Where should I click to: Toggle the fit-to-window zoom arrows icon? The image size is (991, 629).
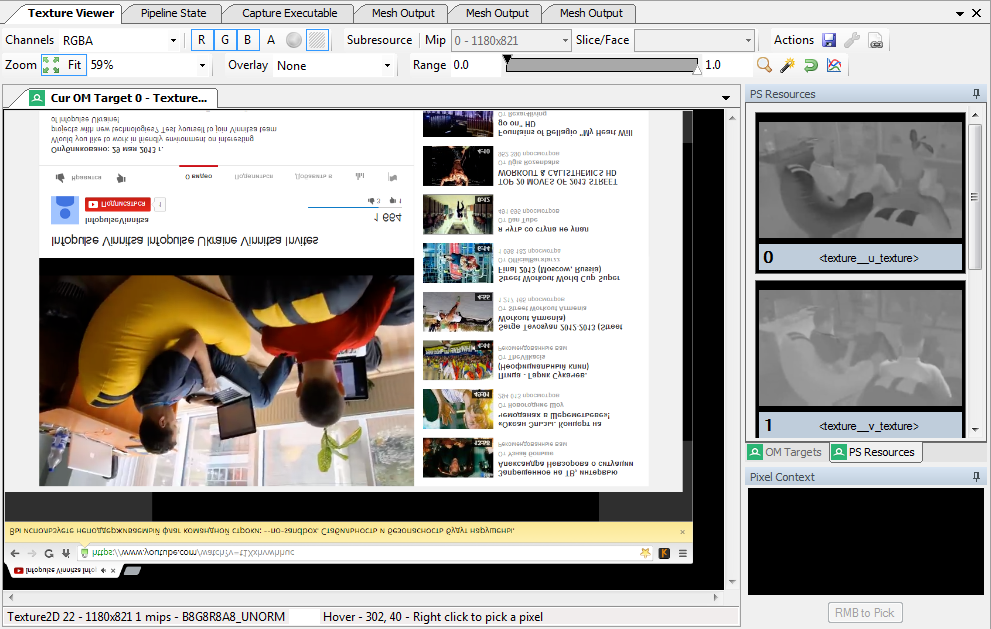[x=51, y=65]
